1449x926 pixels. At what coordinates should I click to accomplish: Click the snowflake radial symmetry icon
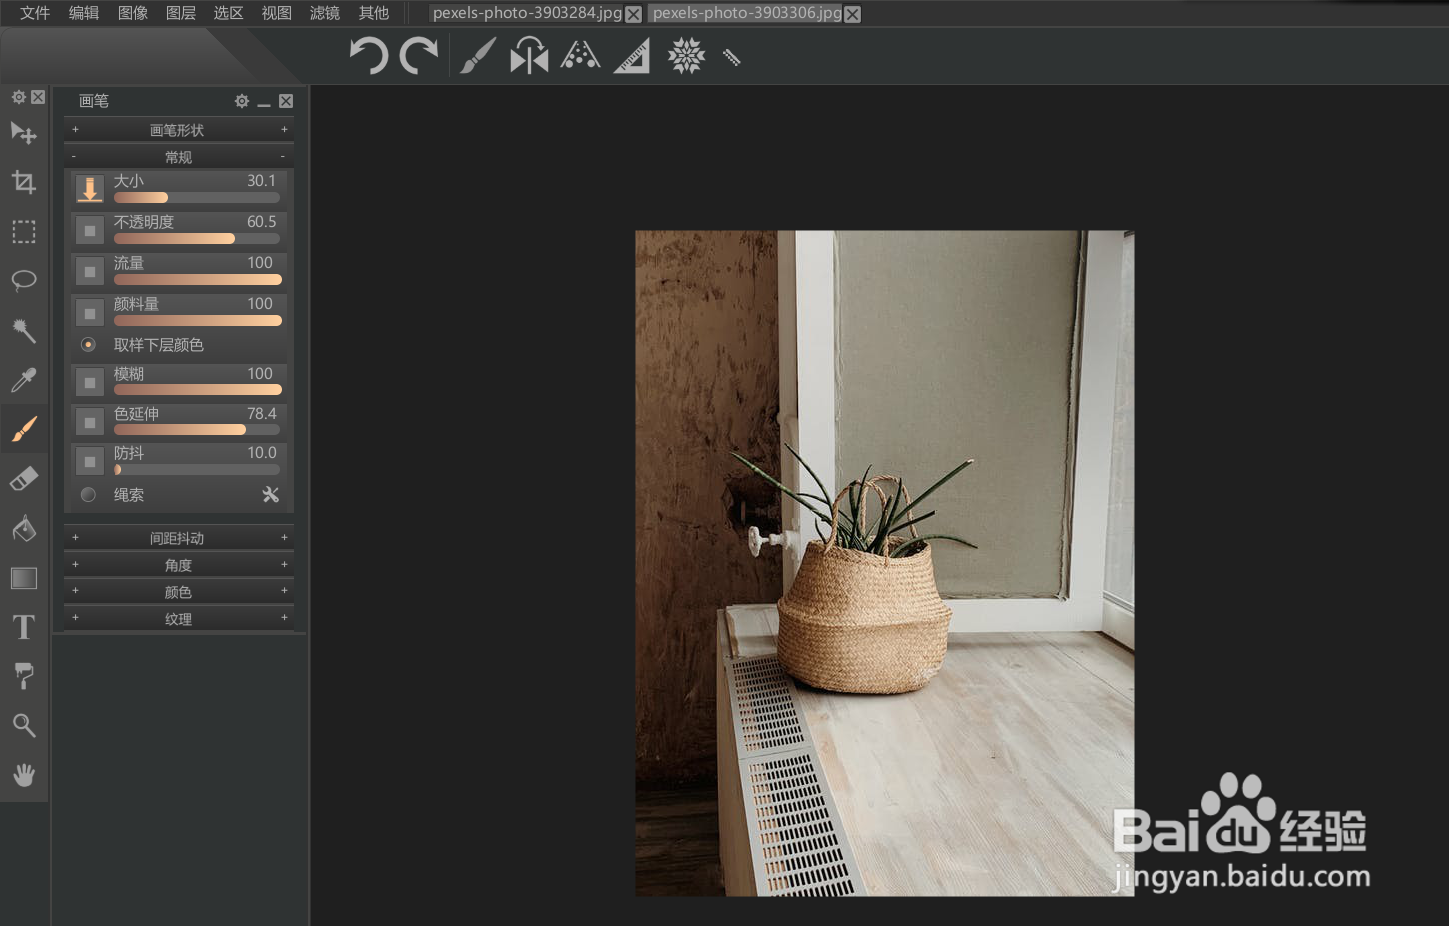pyautogui.click(x=686, y=56)
